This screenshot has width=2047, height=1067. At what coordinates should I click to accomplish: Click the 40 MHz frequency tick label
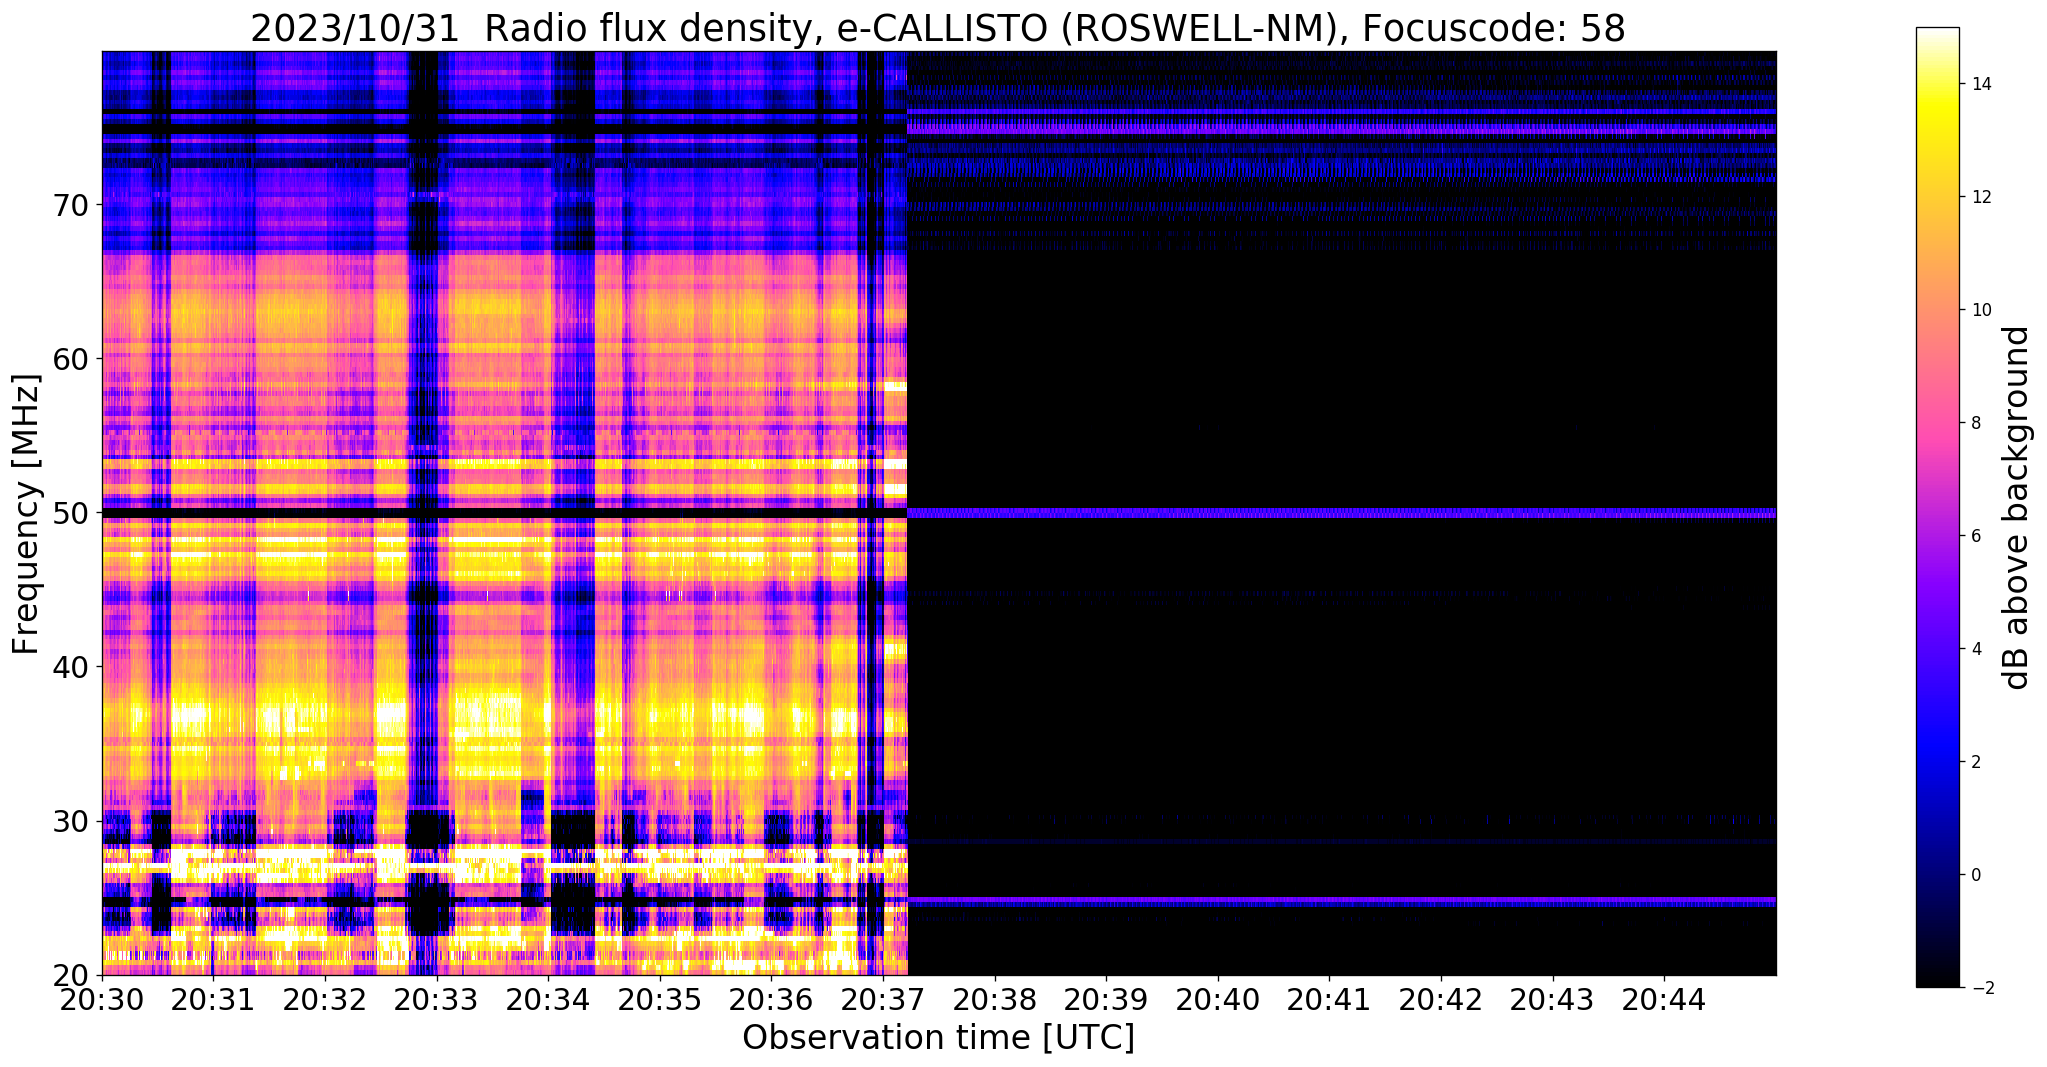[x=71, y=667]
